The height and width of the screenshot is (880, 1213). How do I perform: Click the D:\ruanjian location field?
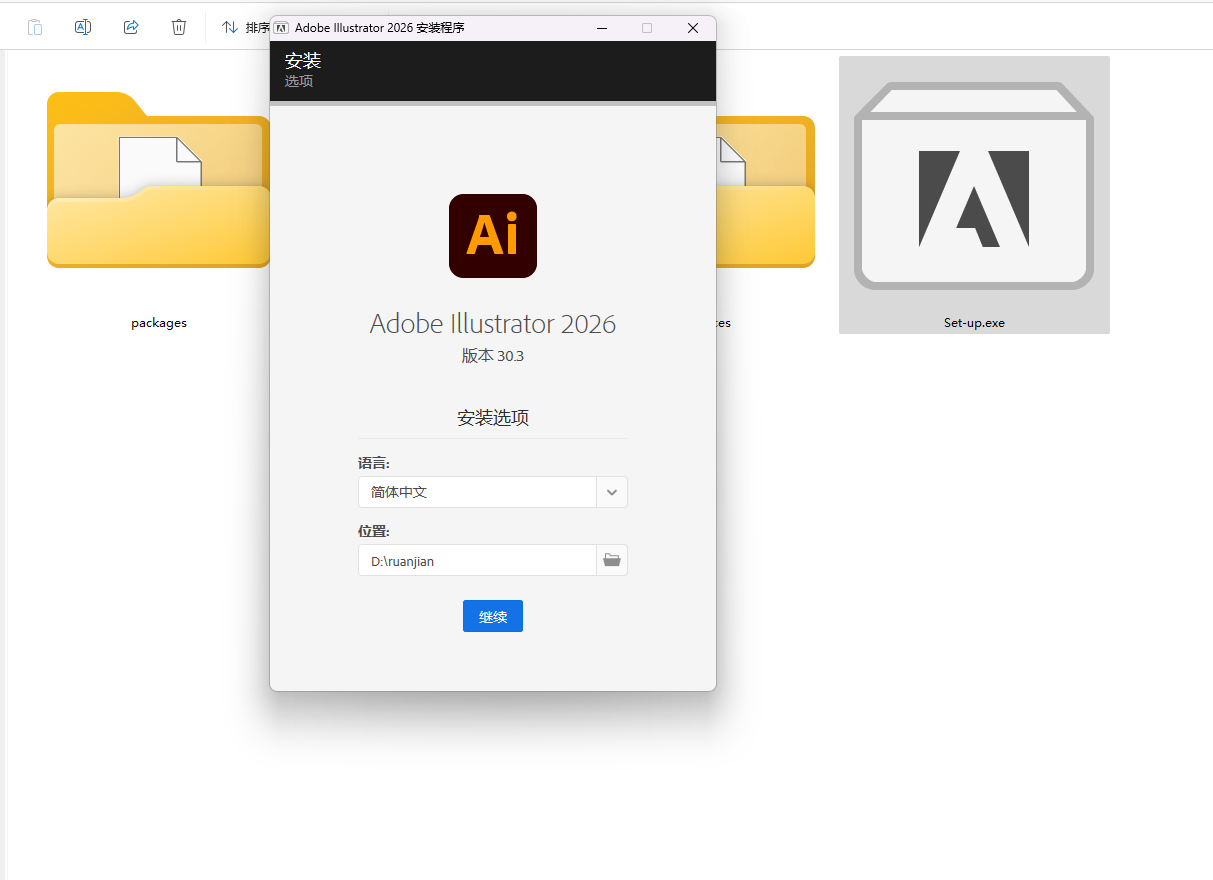(477, 560)
